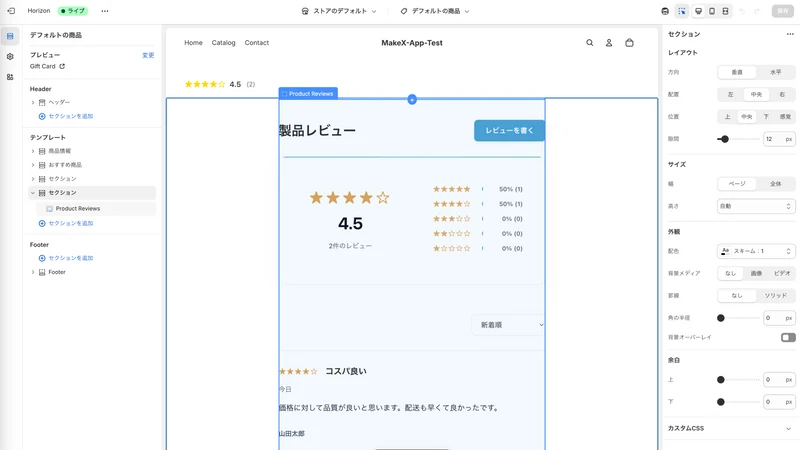Viewport: 800px width, 450px height.
Task: Open theme settings gear in left rail
Action: pos(10,57)
